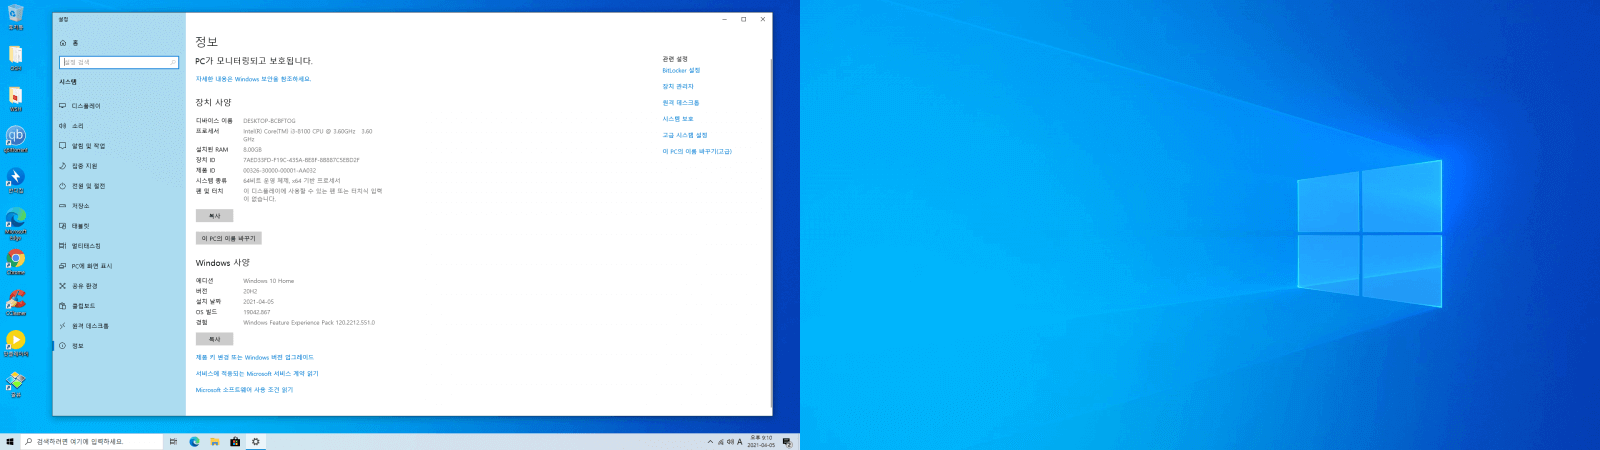
Task: Copy device specs with the first 복사 button
Action: [214, 216]
